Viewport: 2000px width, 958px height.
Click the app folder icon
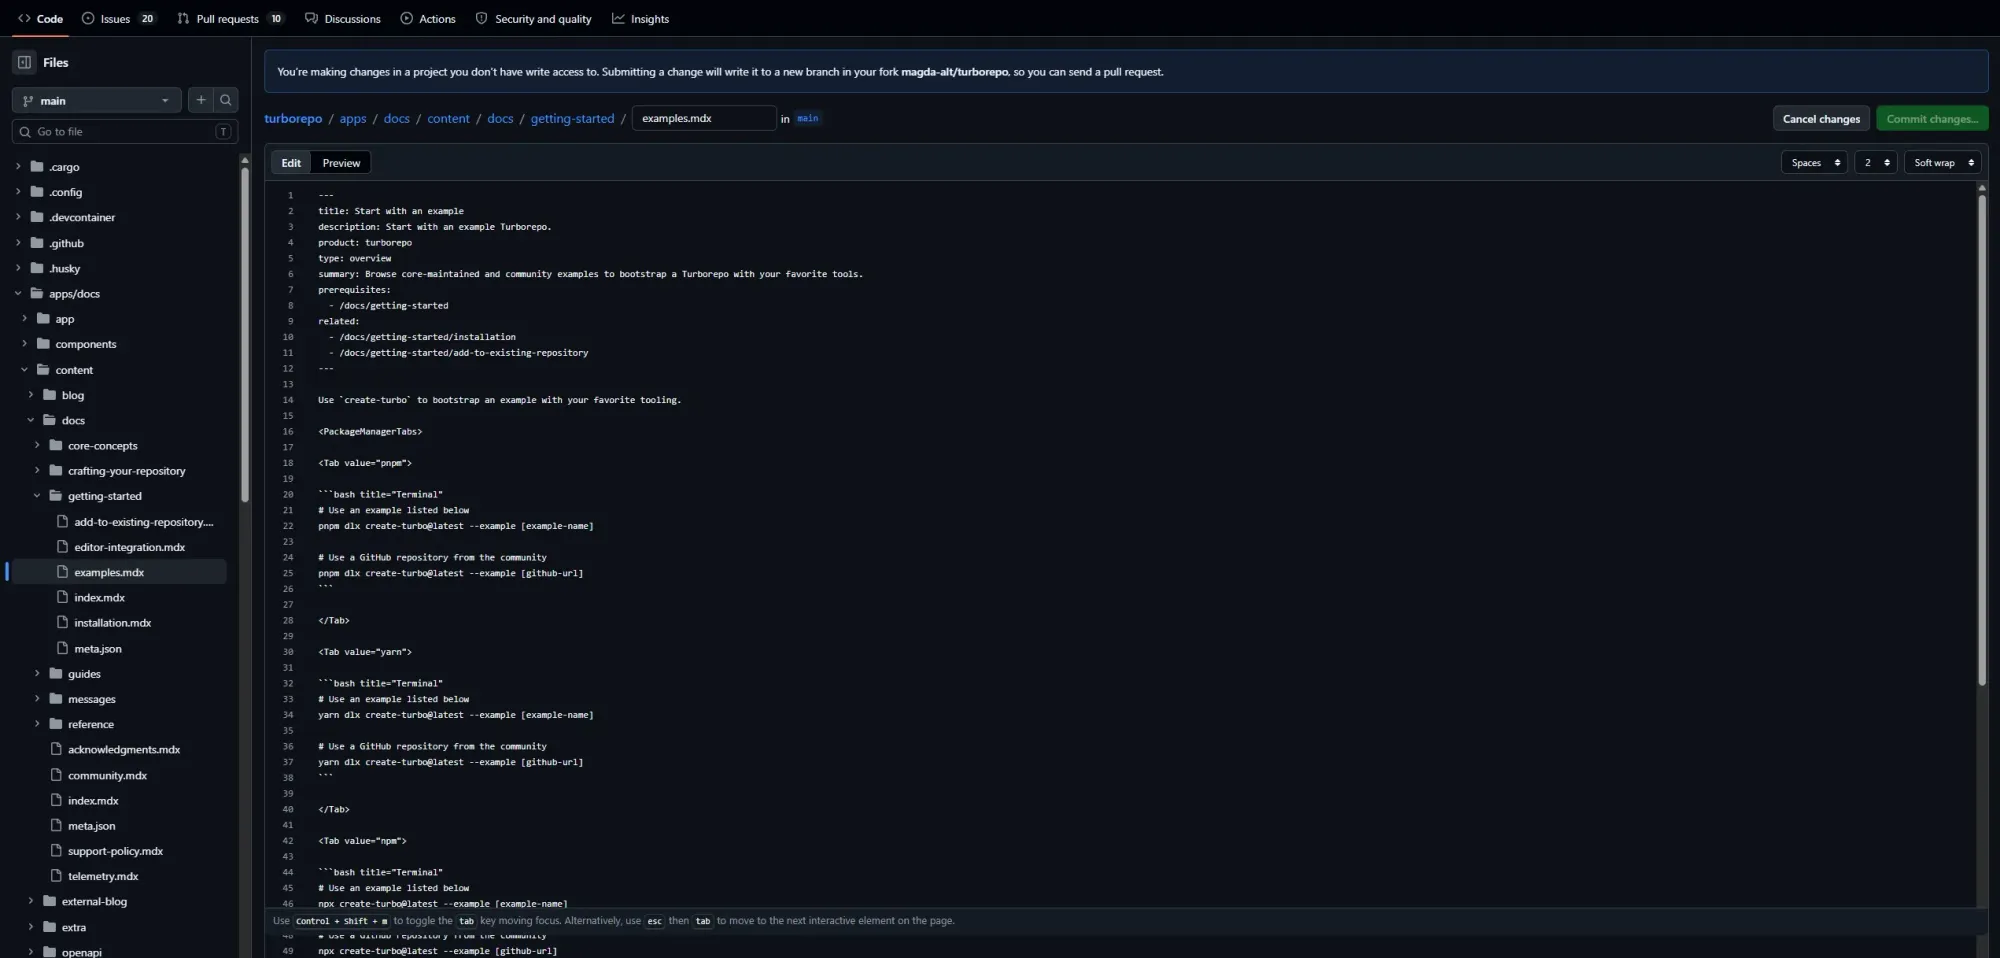[43, 318]
